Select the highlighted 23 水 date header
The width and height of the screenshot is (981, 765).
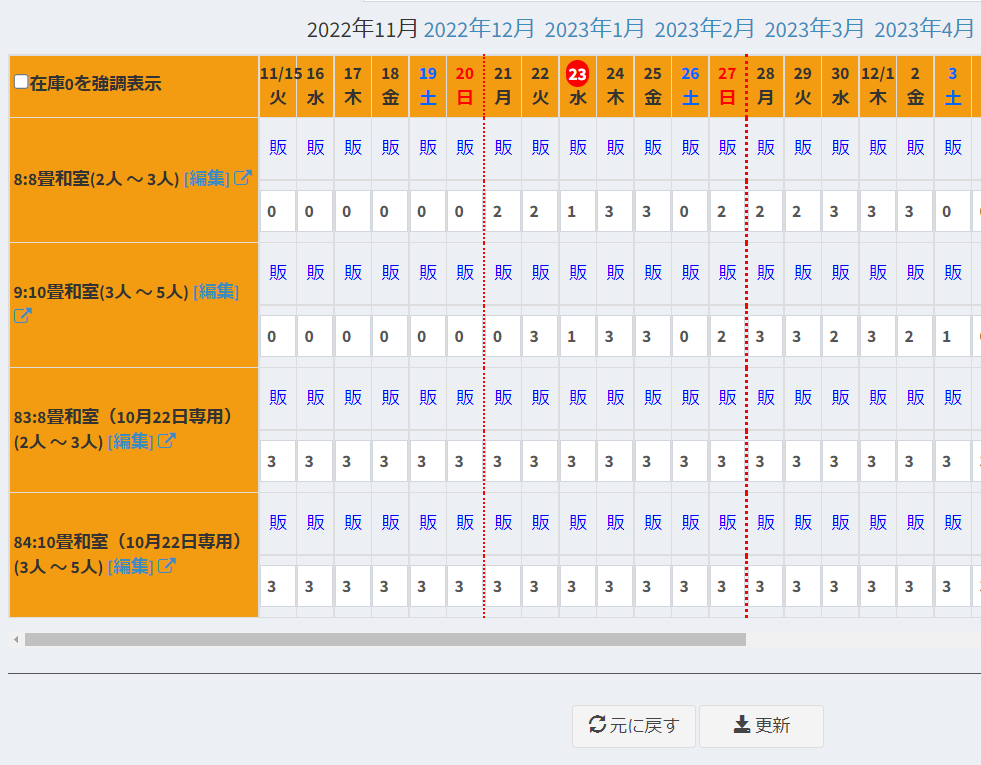click(577, 86)
